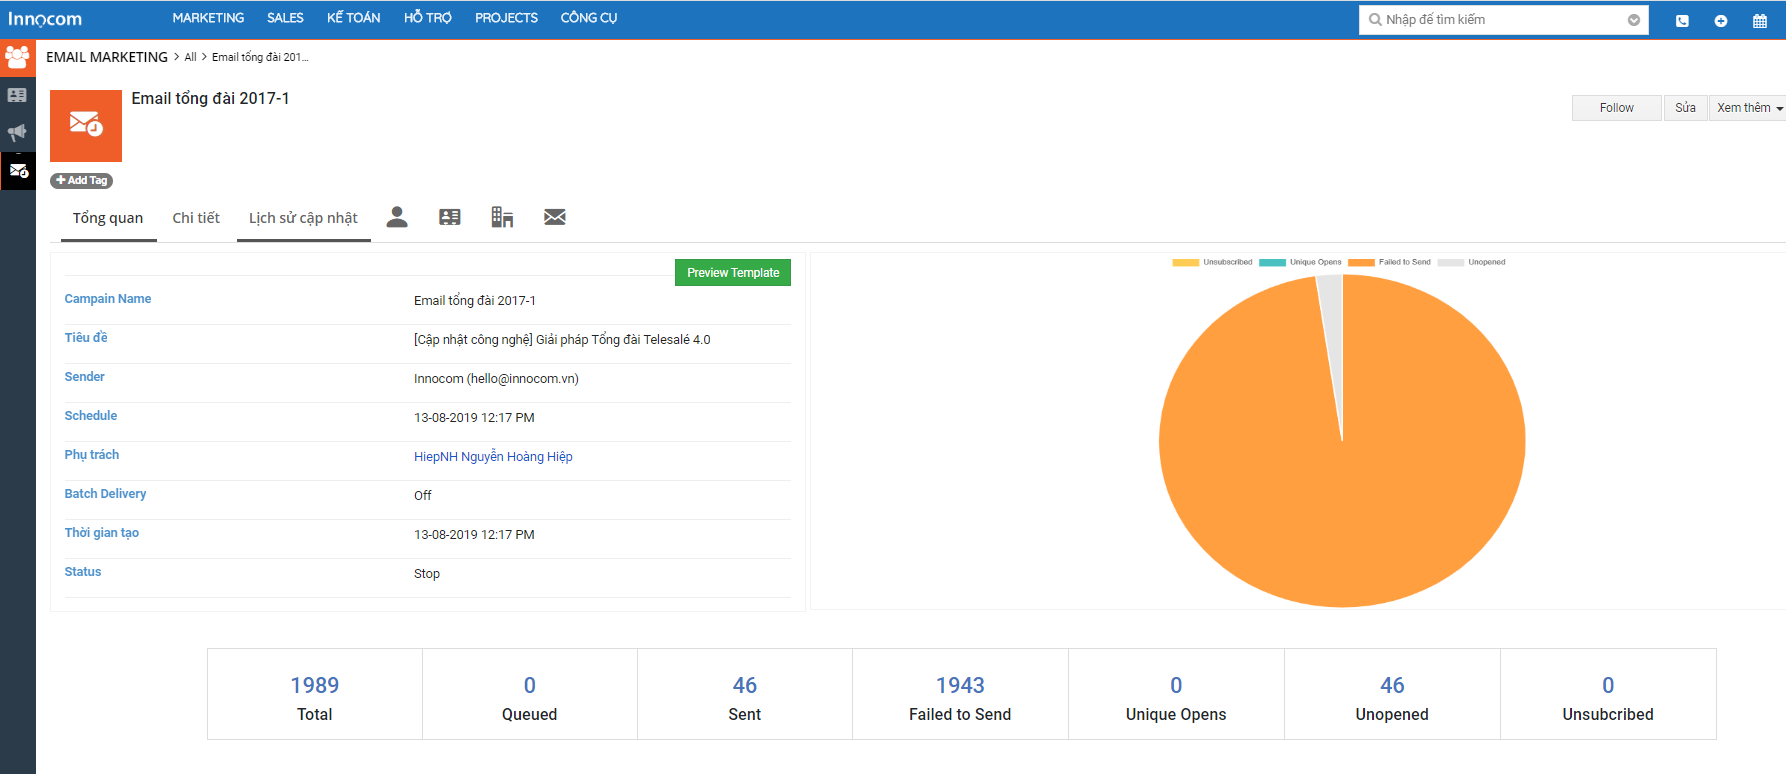Open the search box dropdown arrow

click(x=1634, y=20)
